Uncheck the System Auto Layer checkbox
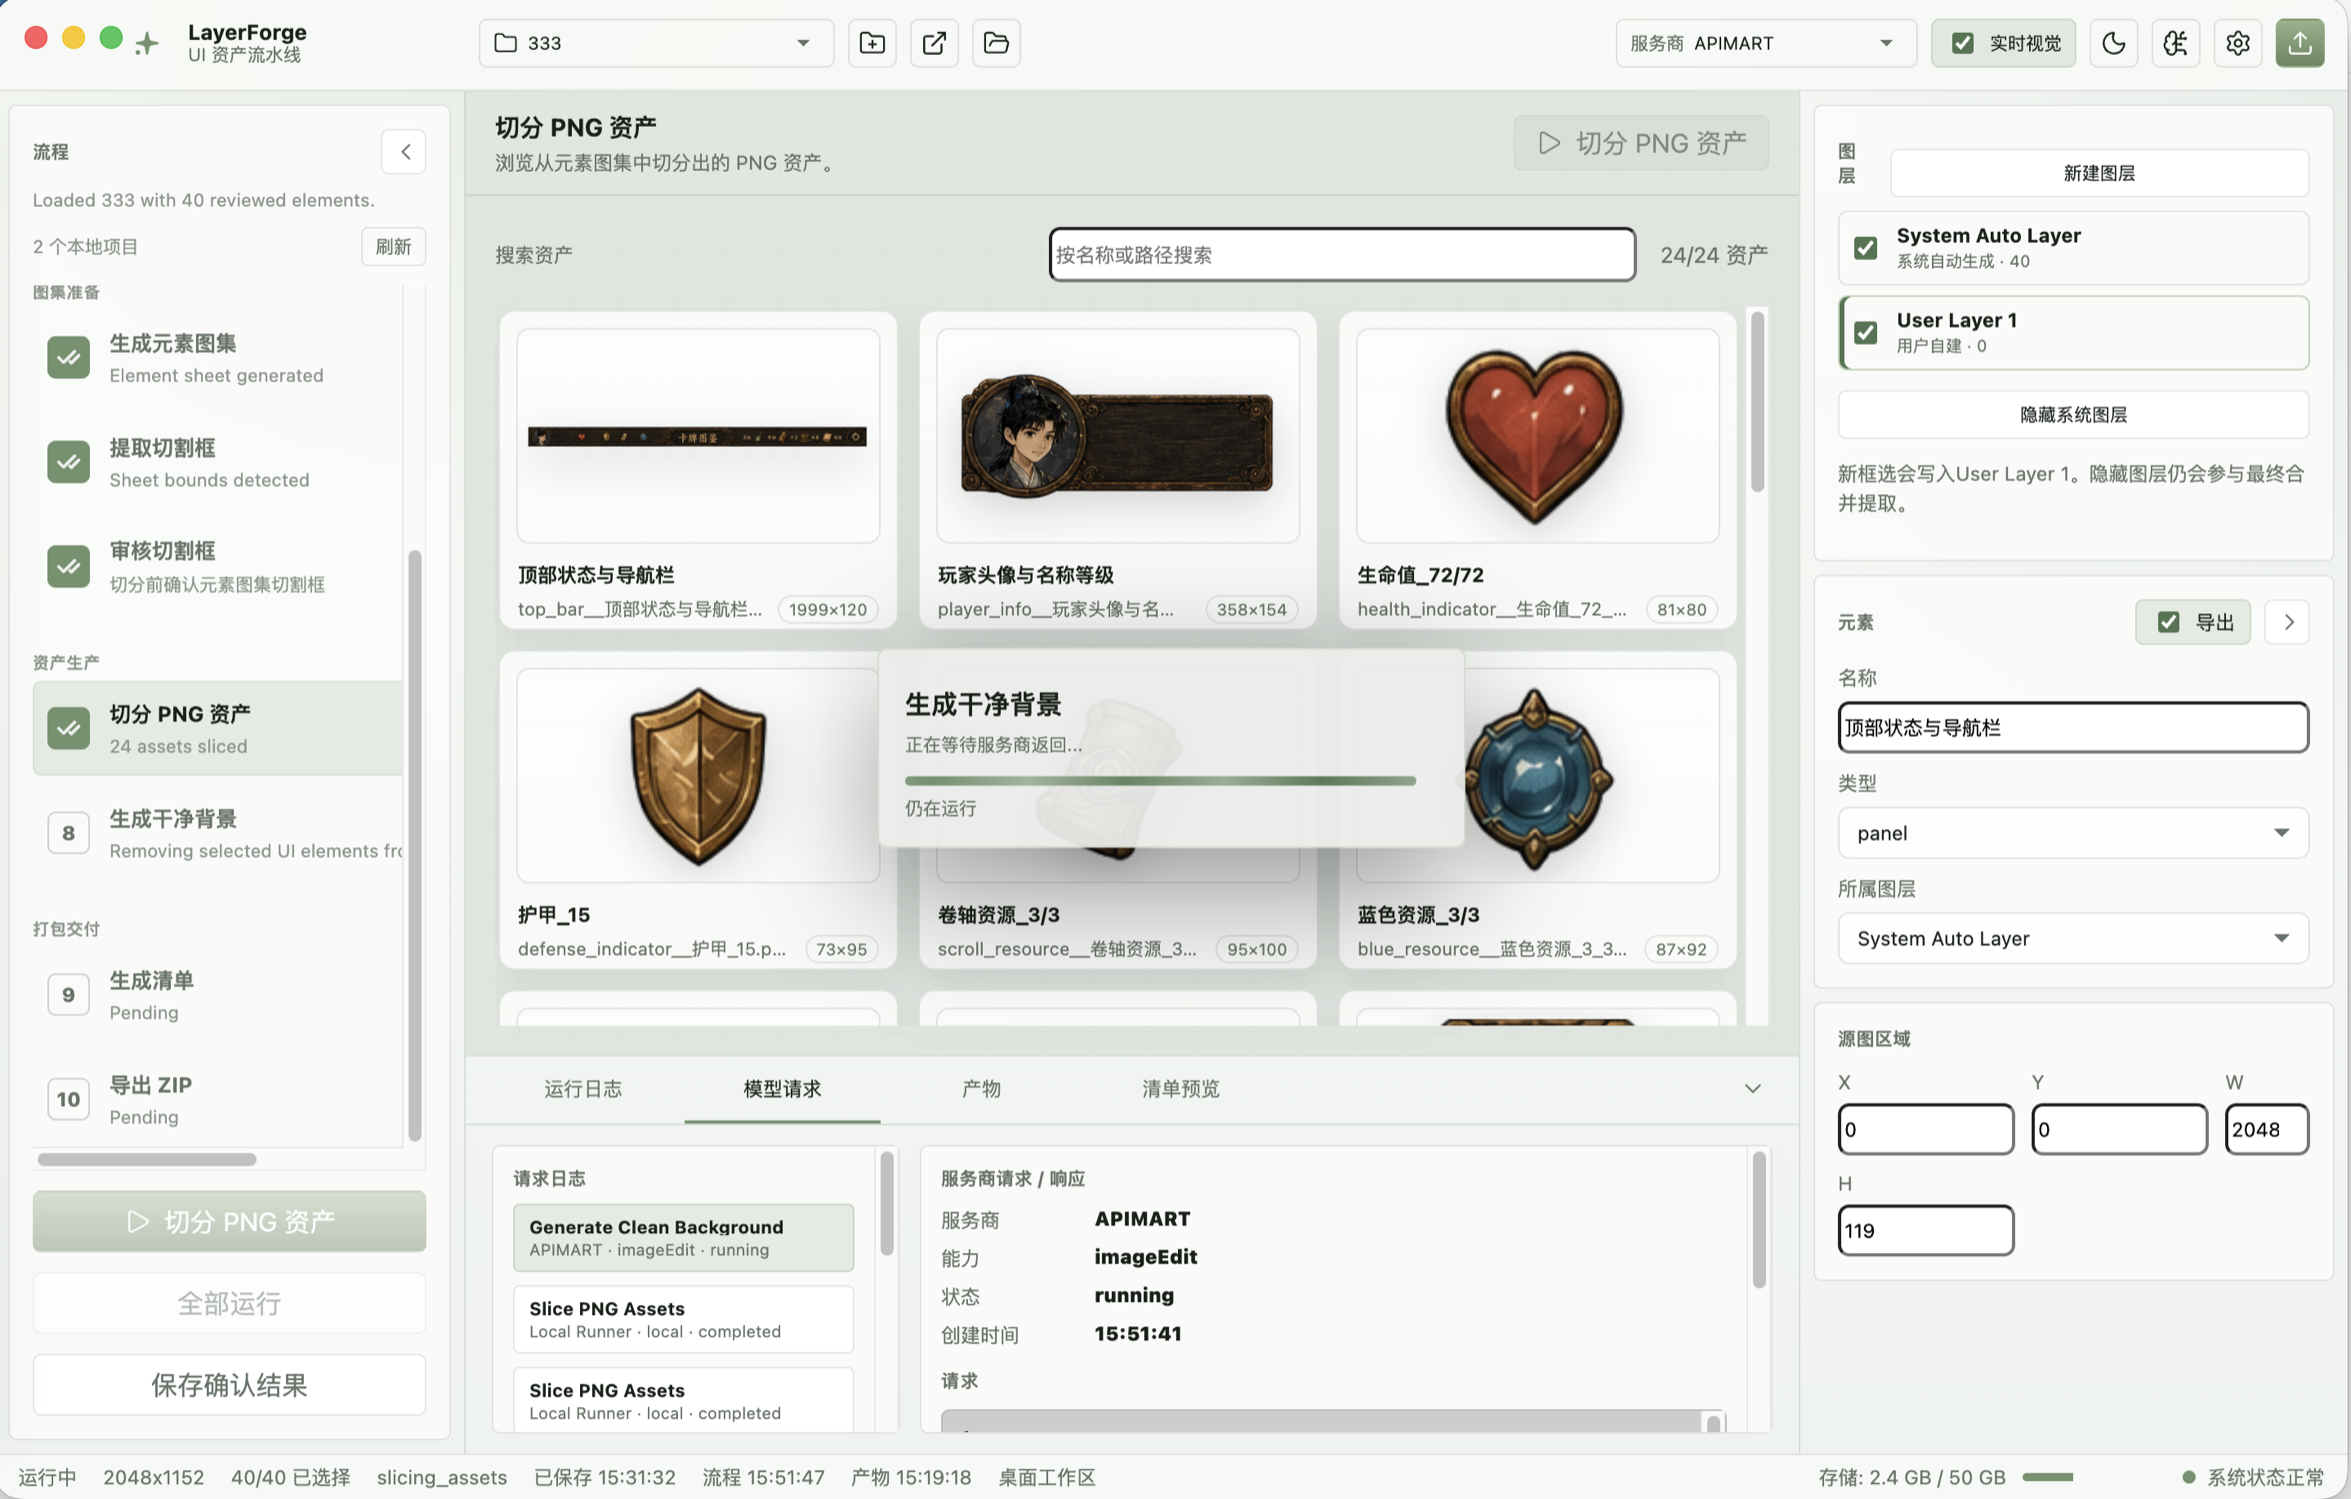This screenshot has height=1499, width=2351. click(1866, 247)
